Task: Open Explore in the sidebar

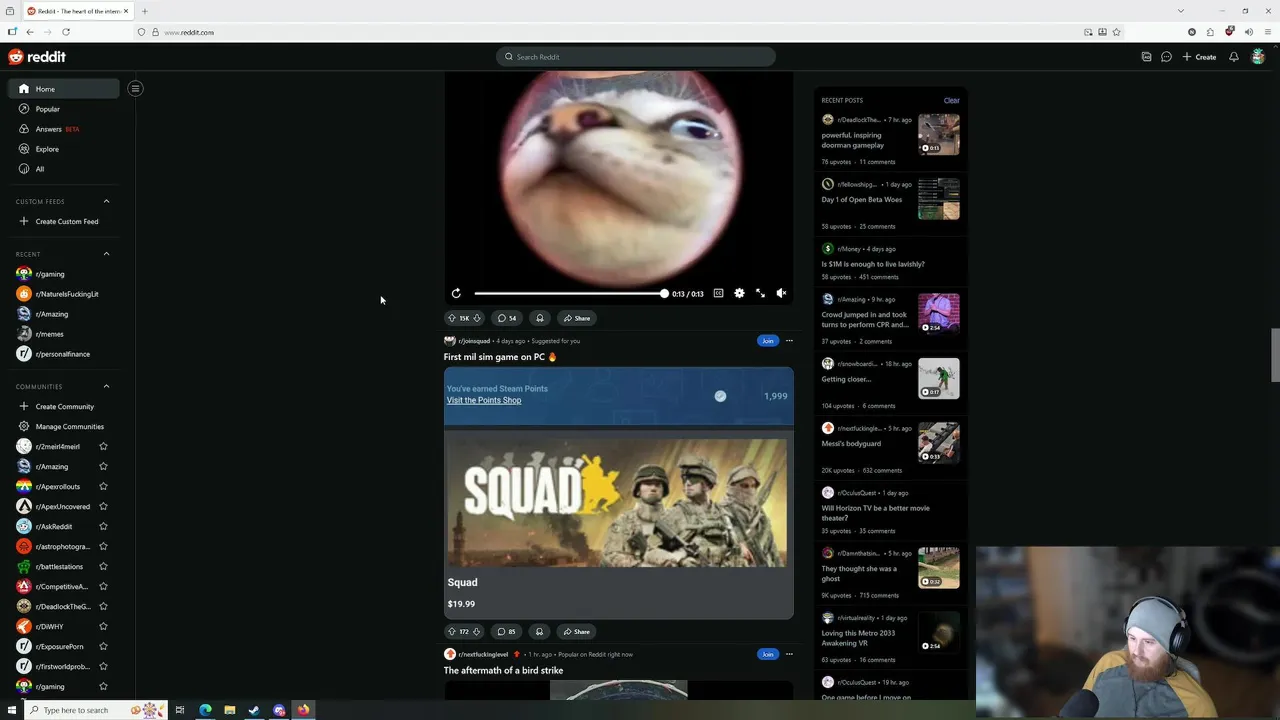Action: pyautogui.click(x=64, y=149)
